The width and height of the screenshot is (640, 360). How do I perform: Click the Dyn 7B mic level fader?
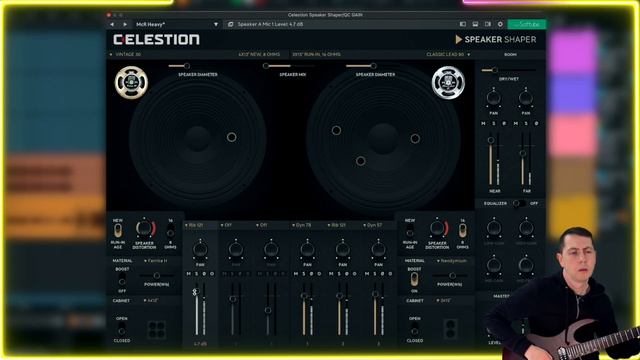304,296
